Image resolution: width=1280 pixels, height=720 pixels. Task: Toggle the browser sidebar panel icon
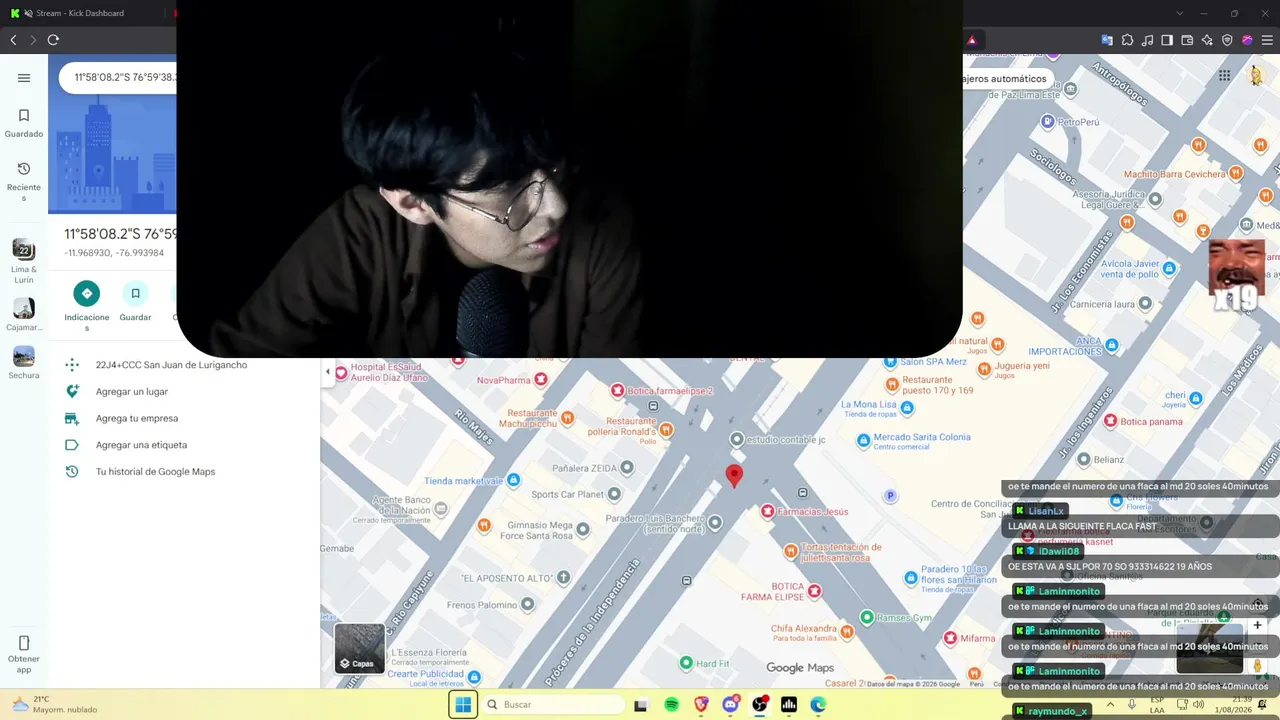tap(1167, 40)
